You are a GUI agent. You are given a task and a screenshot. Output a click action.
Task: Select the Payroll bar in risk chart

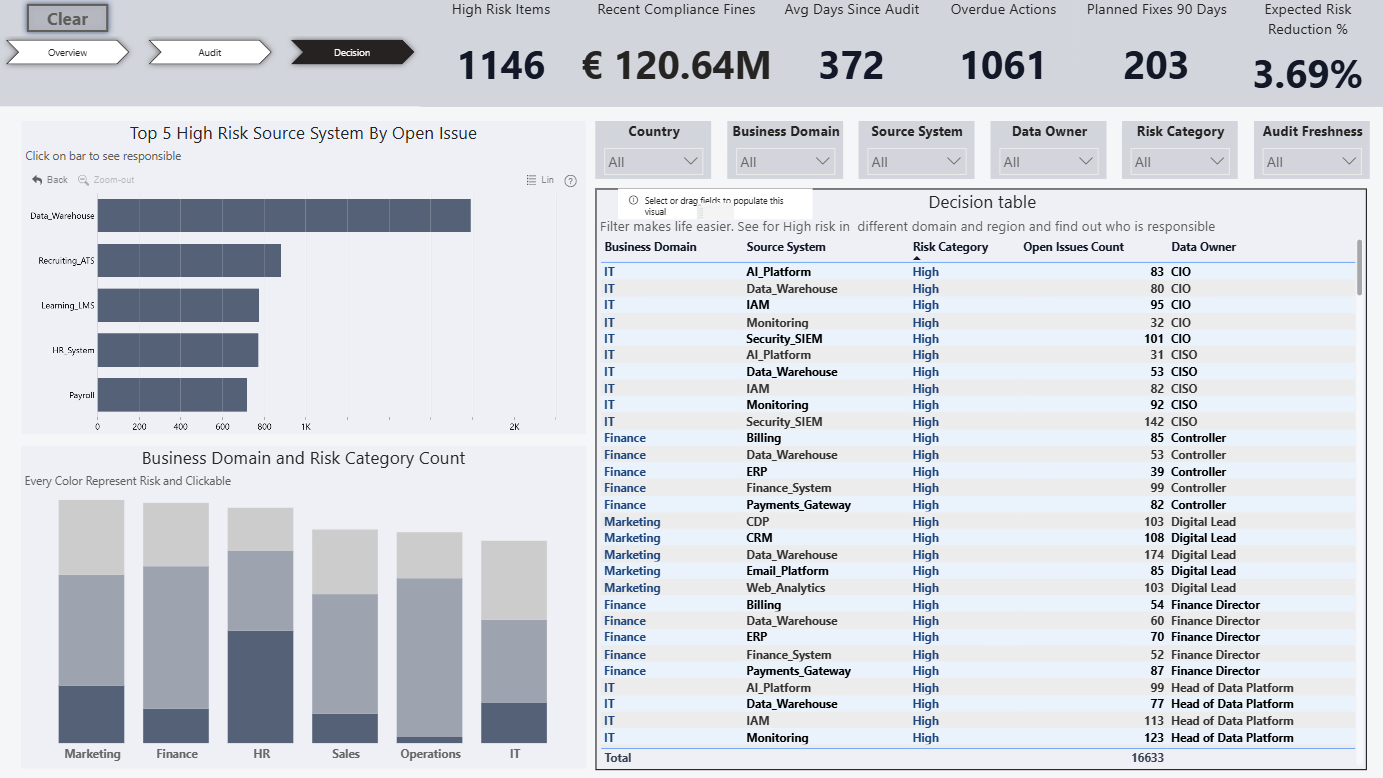[x=172, y=394]
